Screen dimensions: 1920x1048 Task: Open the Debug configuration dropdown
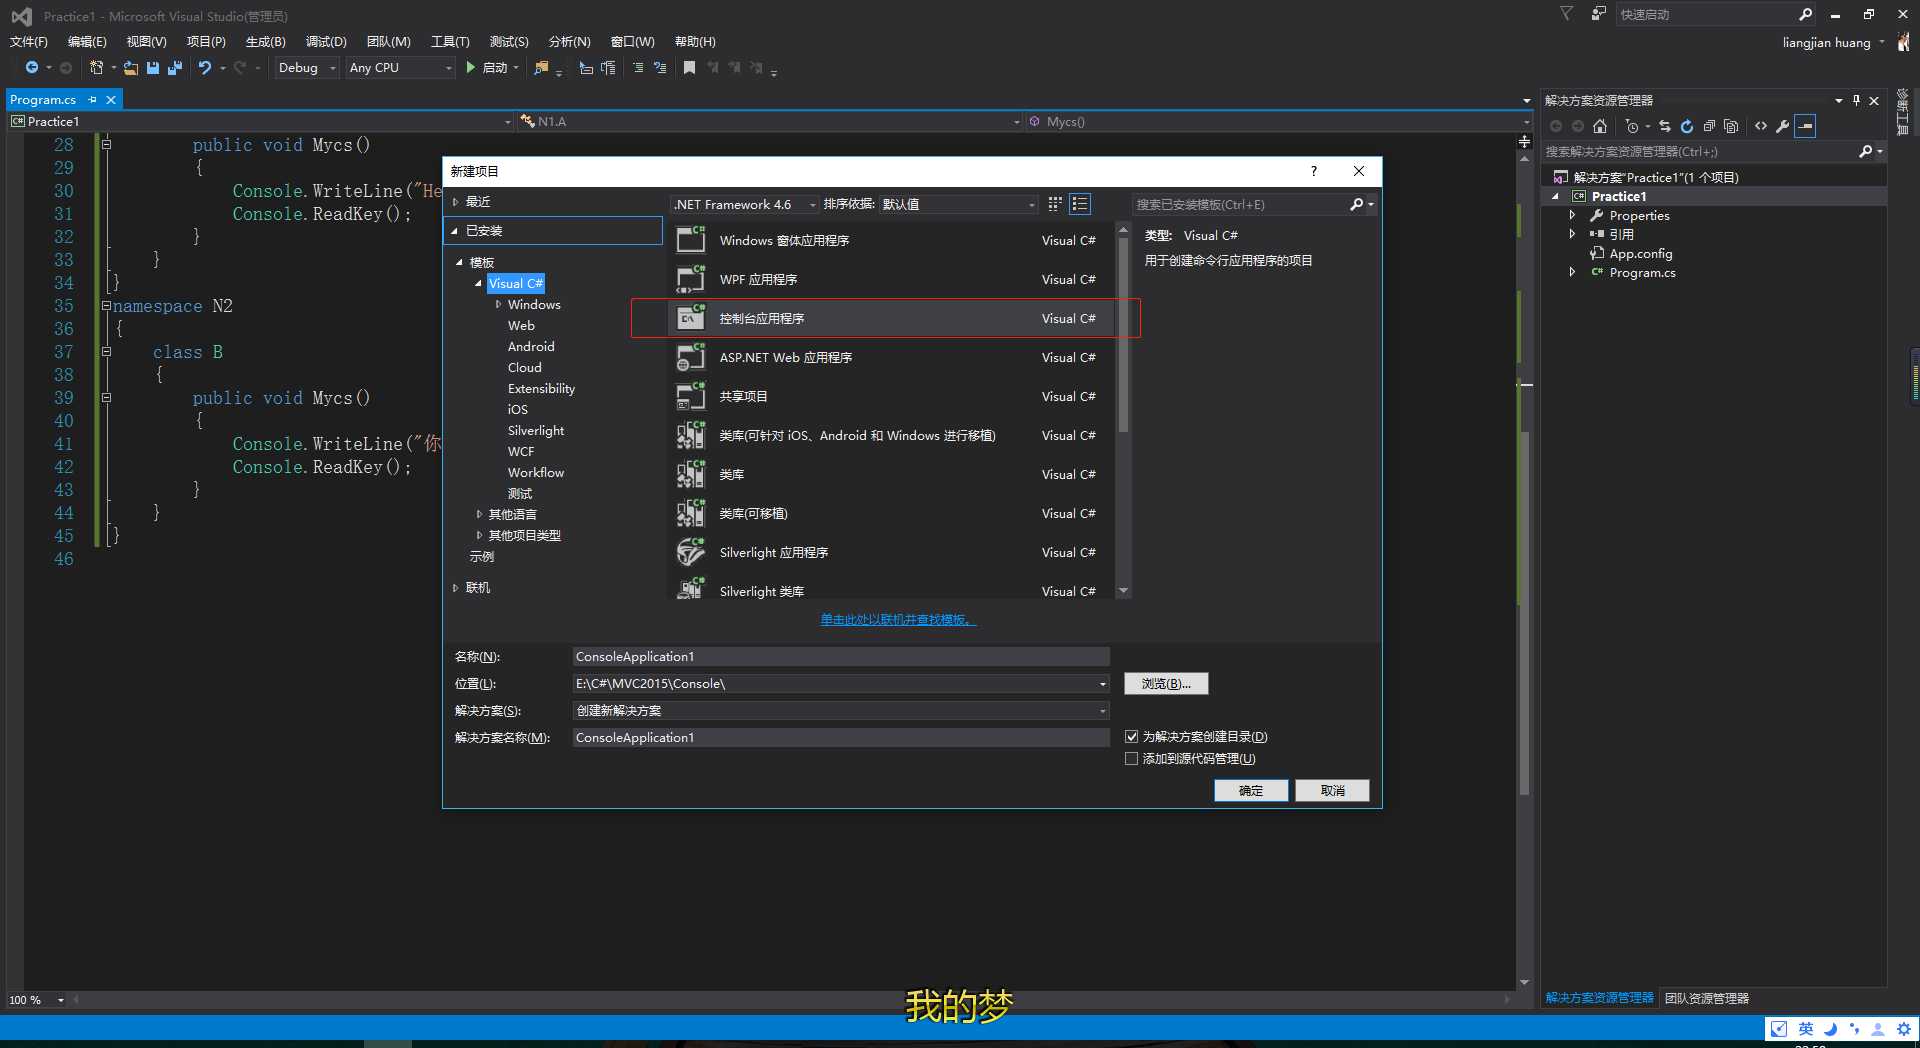tap(307, 67)
